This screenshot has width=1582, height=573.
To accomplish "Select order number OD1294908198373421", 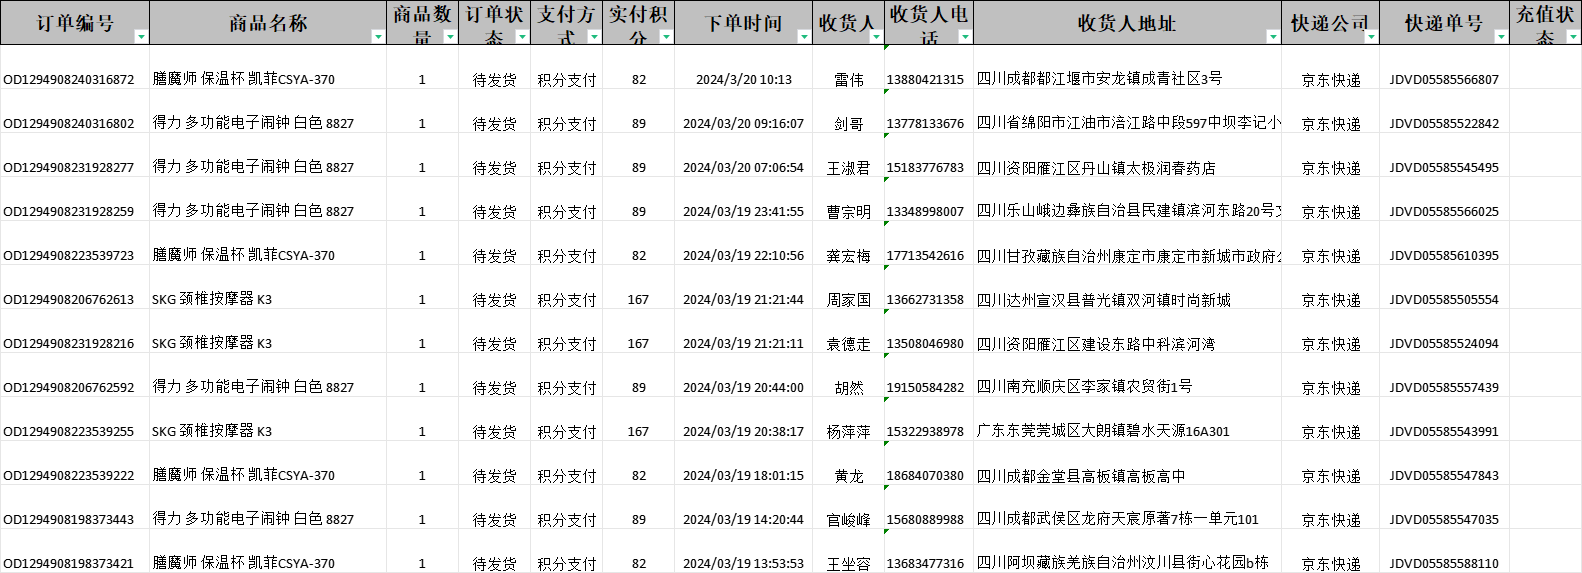I will pos(69,564).
